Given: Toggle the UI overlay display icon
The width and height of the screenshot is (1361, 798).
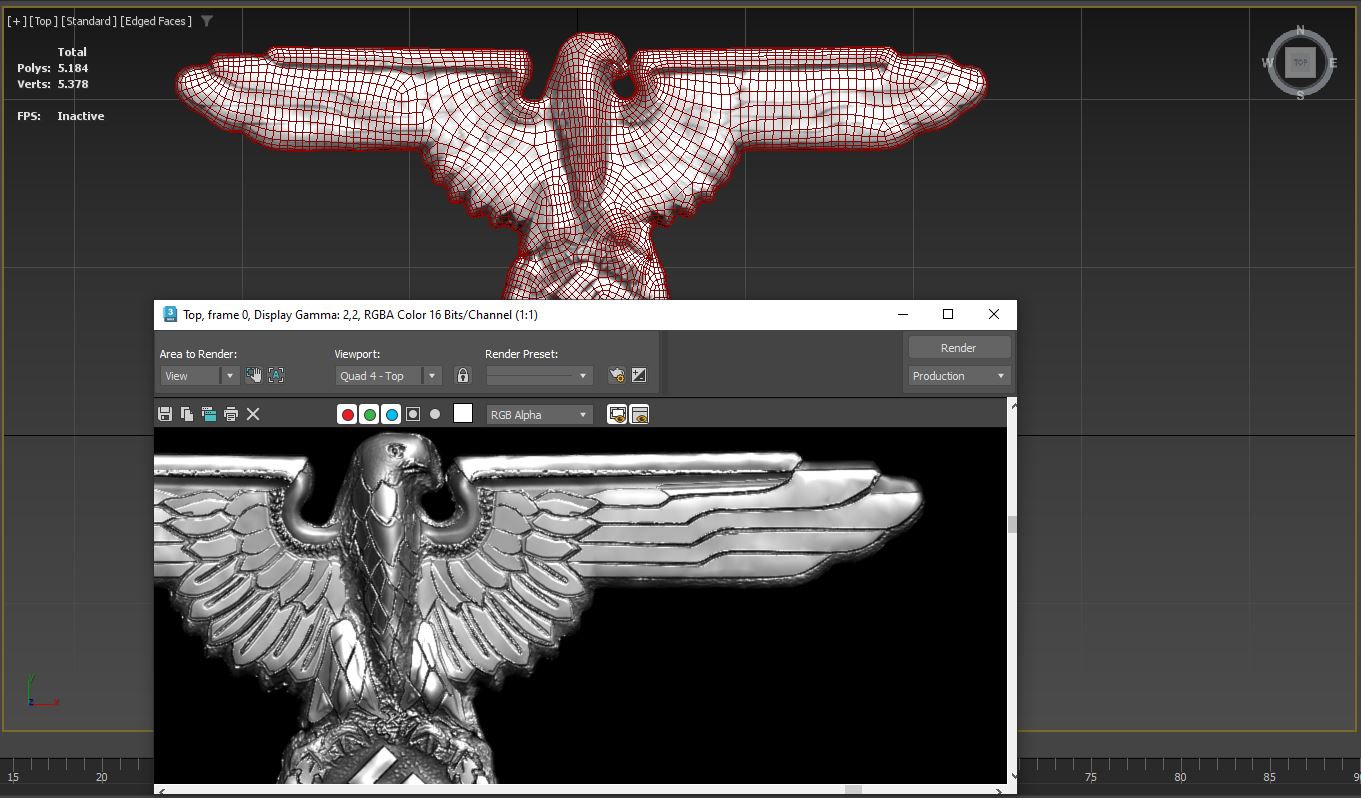Looking at the screenshot, I should [617, 414].
